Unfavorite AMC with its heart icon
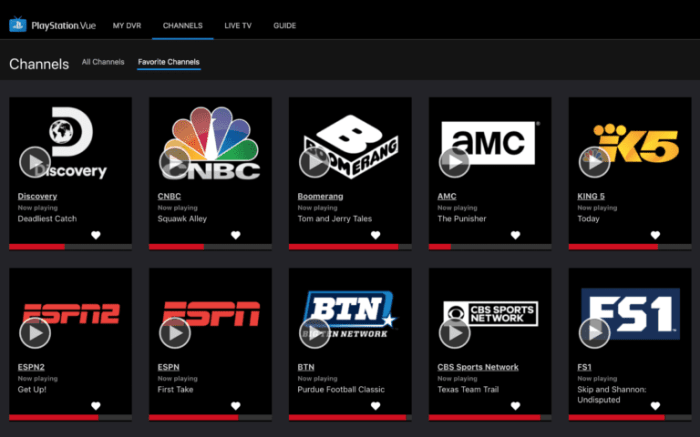The height and width of the screenshot is (437, 700). click(x=515, y=235)
